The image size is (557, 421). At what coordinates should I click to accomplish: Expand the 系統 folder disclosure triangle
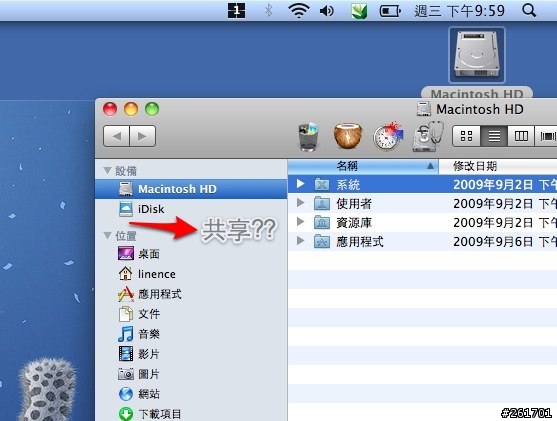(301, 184)
